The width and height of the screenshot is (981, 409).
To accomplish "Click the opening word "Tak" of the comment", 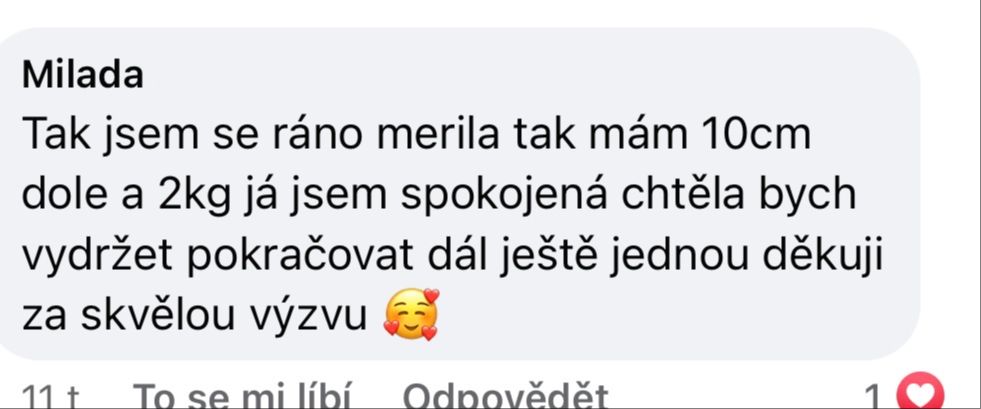I will [55, 136].
